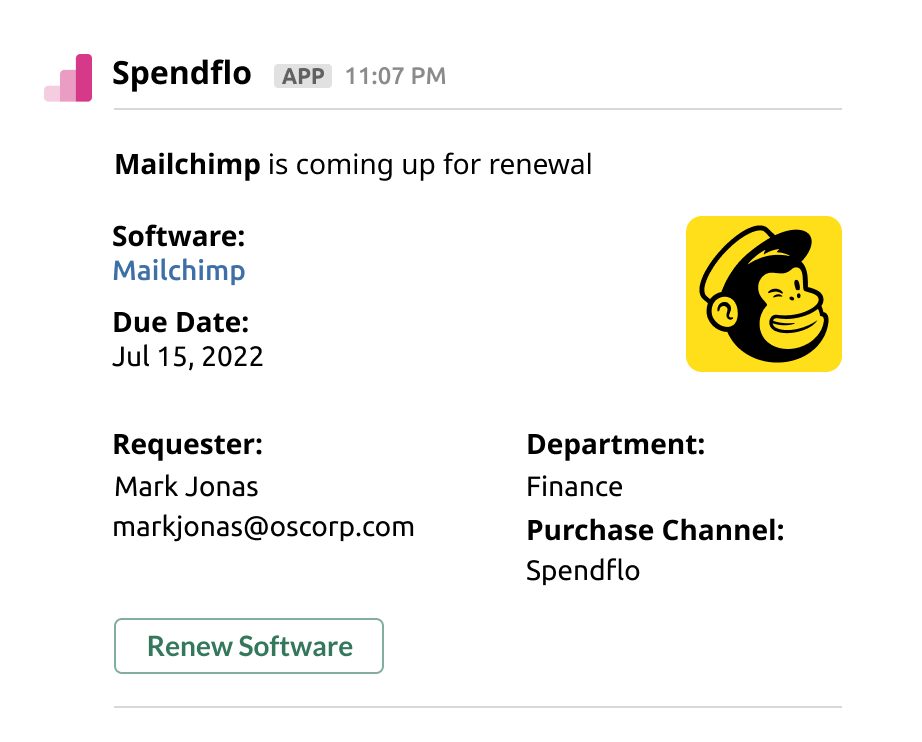Select the requester name Mark Jonas
This screenshot has height=742, width=922.
point(186,487)
